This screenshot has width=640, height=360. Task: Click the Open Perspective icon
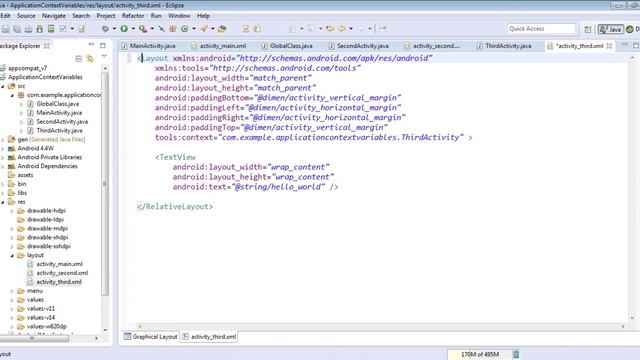coord(588,29)
